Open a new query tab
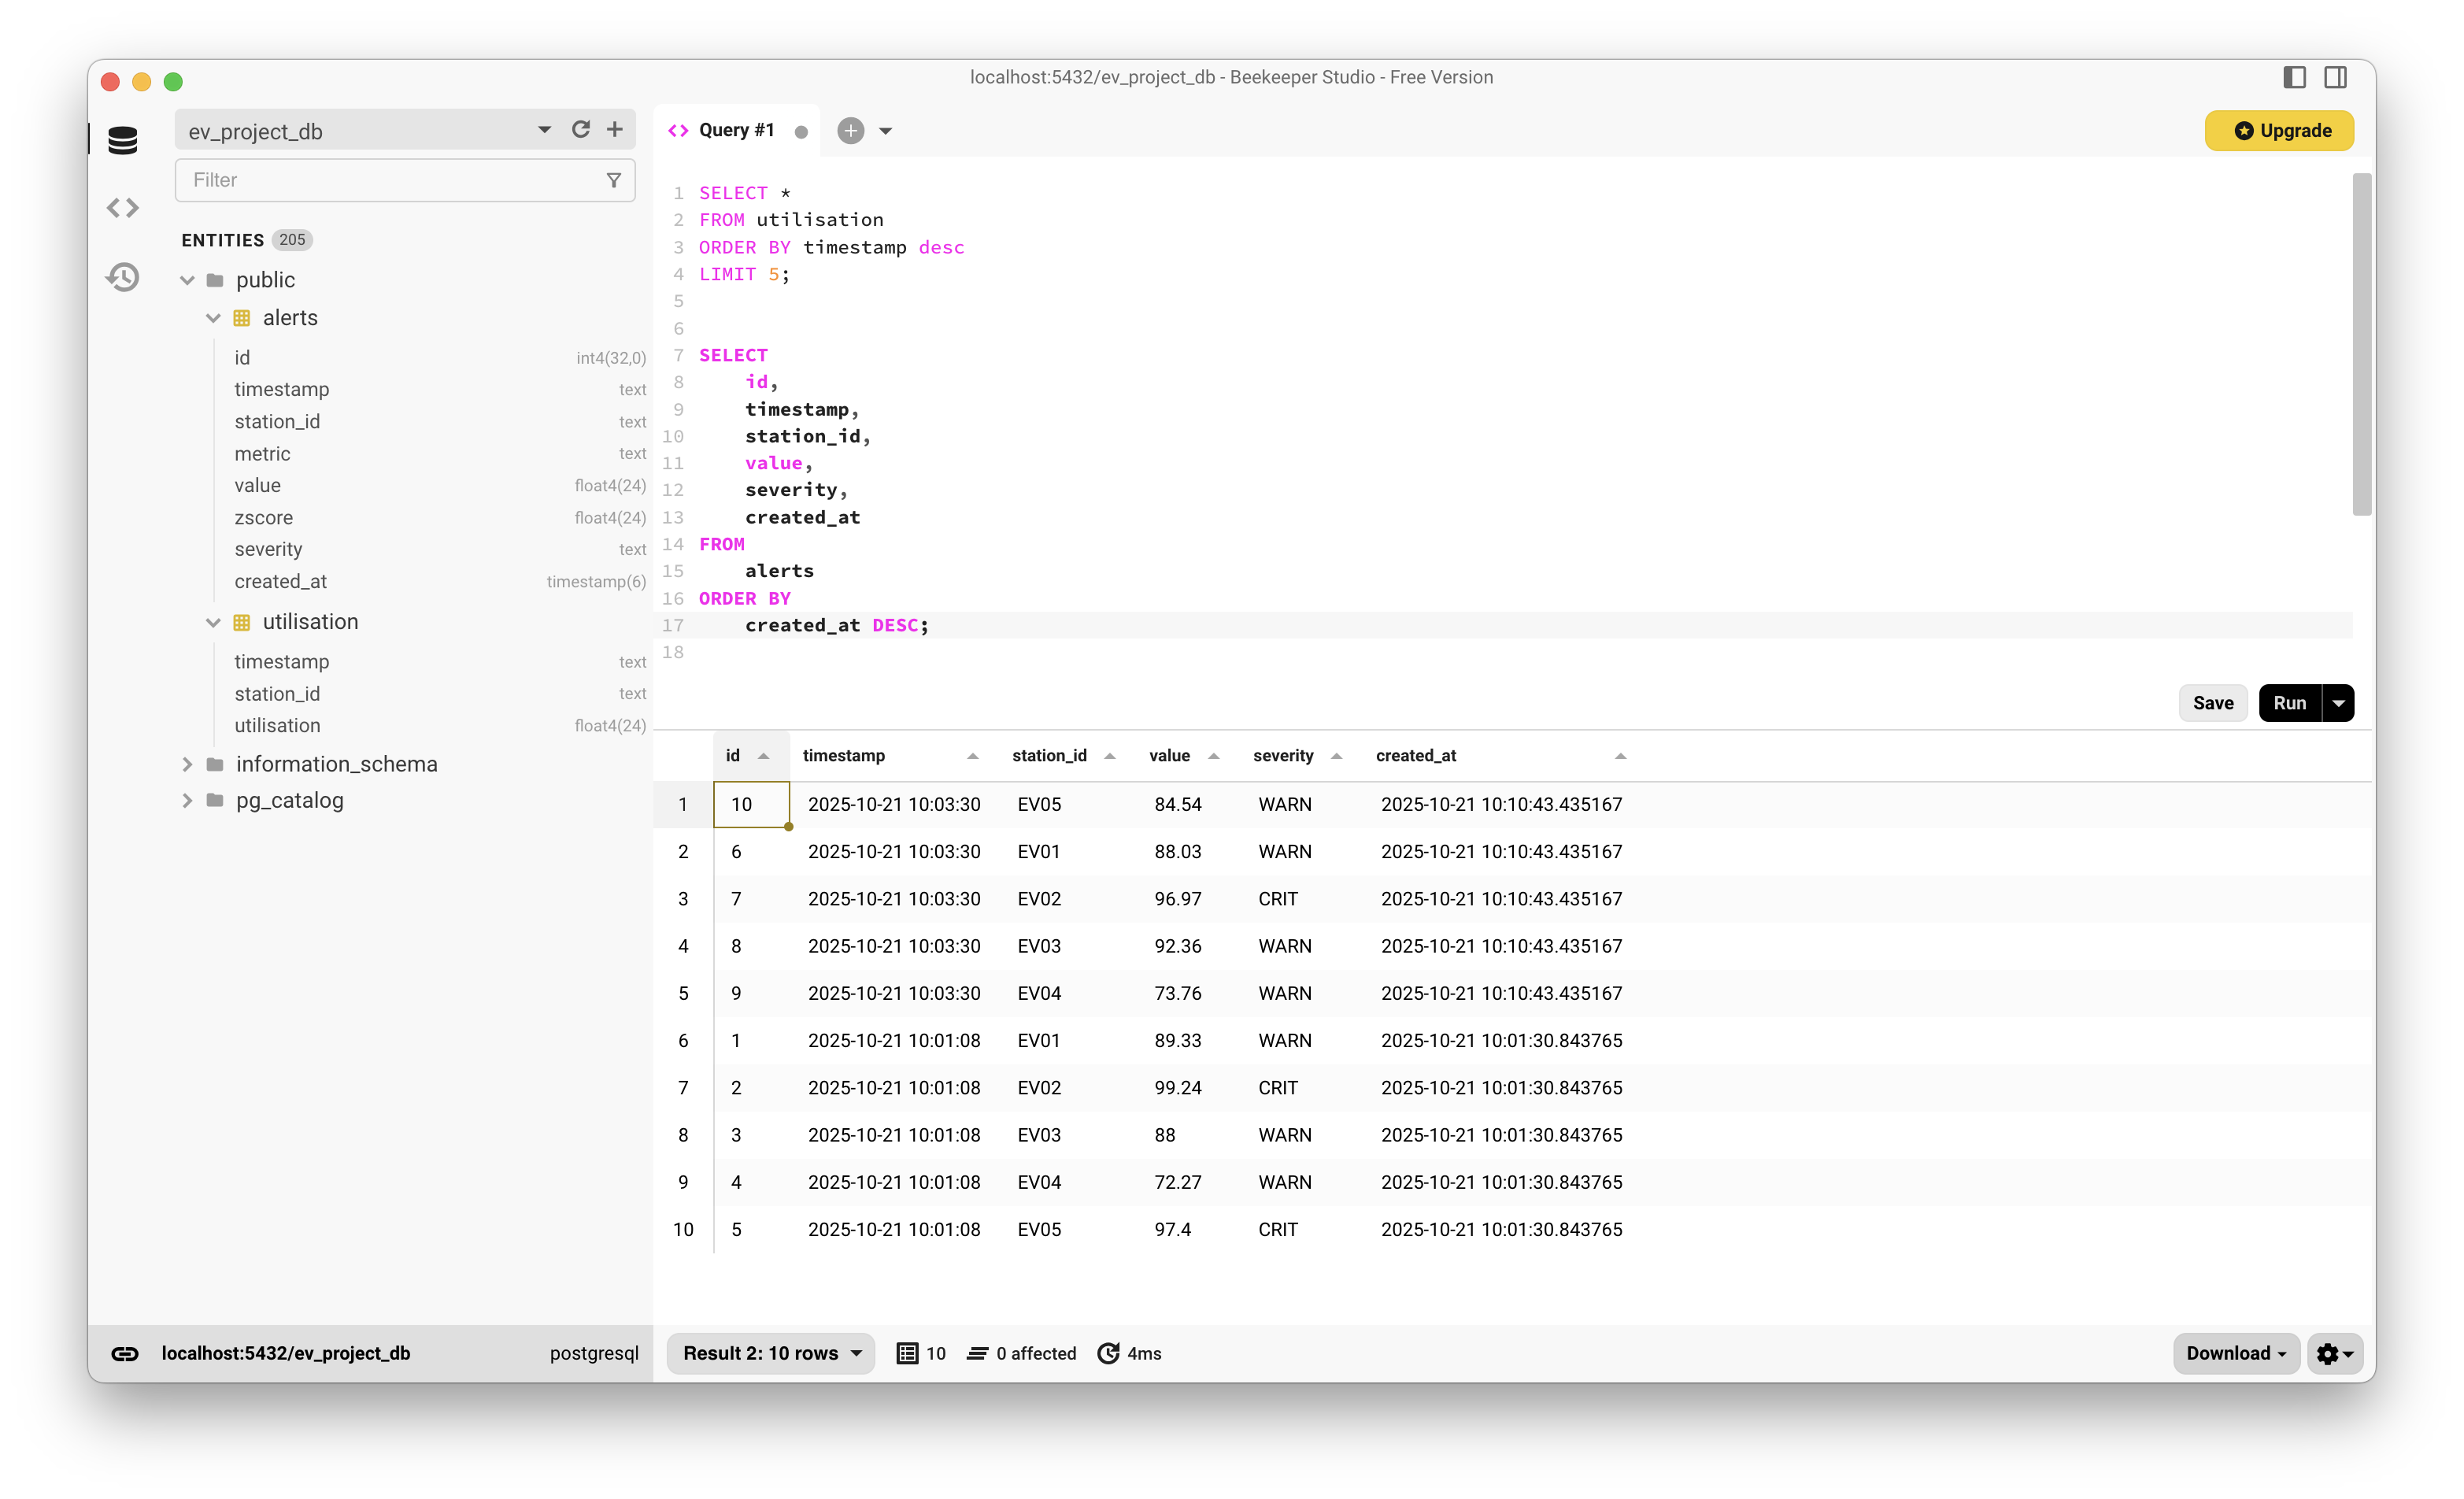 pos(850,131)
